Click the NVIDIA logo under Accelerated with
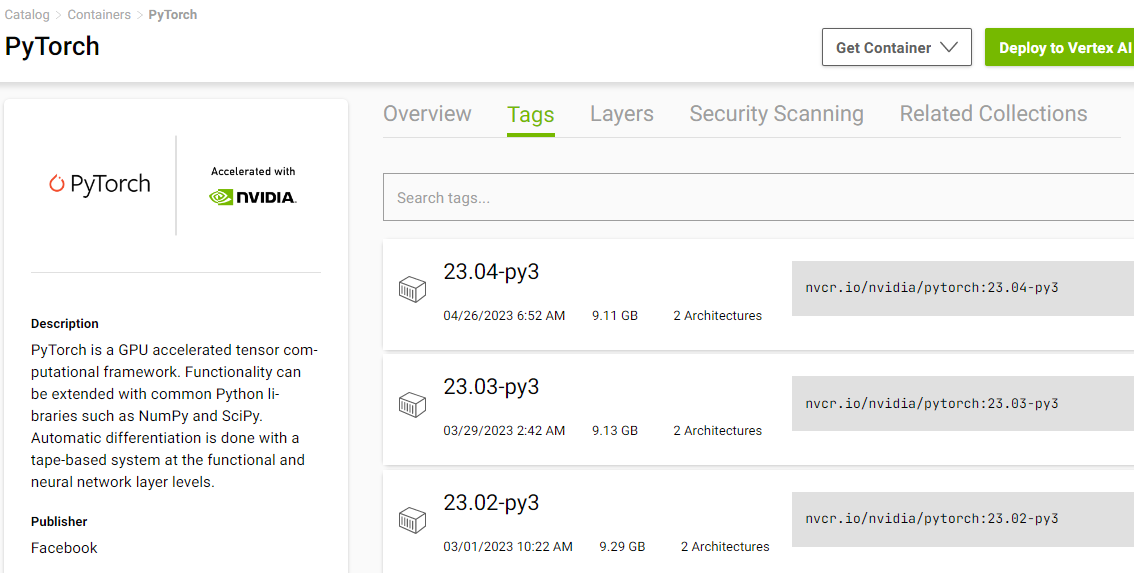The height and width of the screenshot is (573, 1134). 252,197
